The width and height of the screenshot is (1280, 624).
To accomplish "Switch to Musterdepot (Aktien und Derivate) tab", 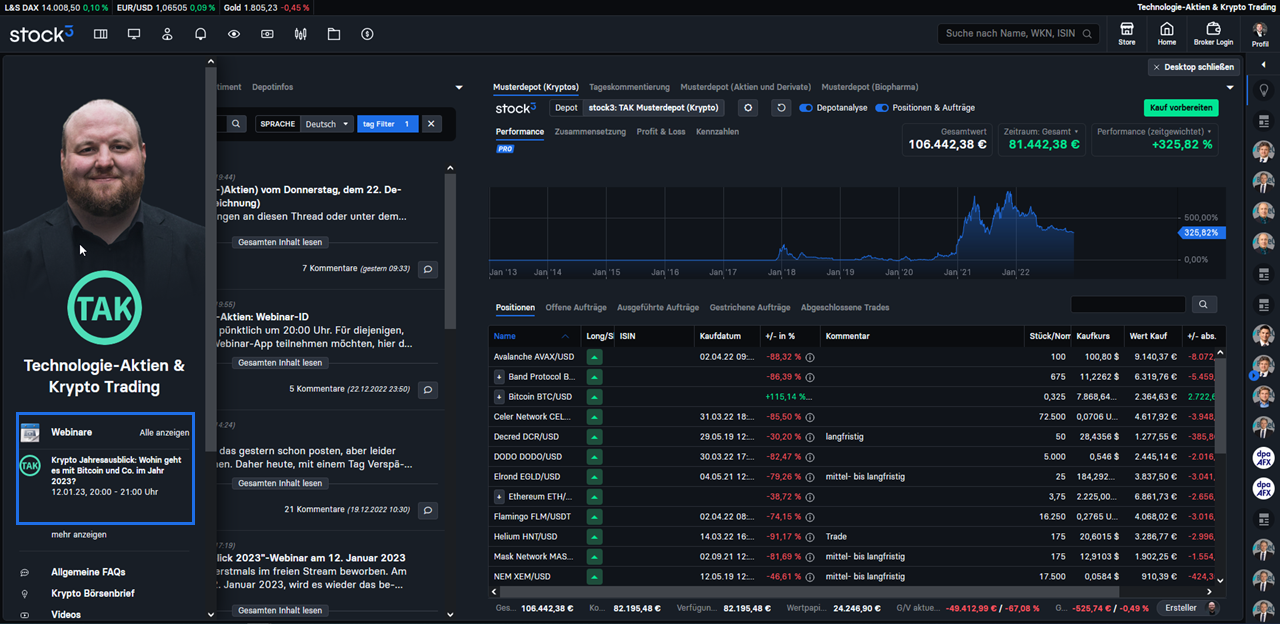I will pyautogui.click(x=745, y=87).
